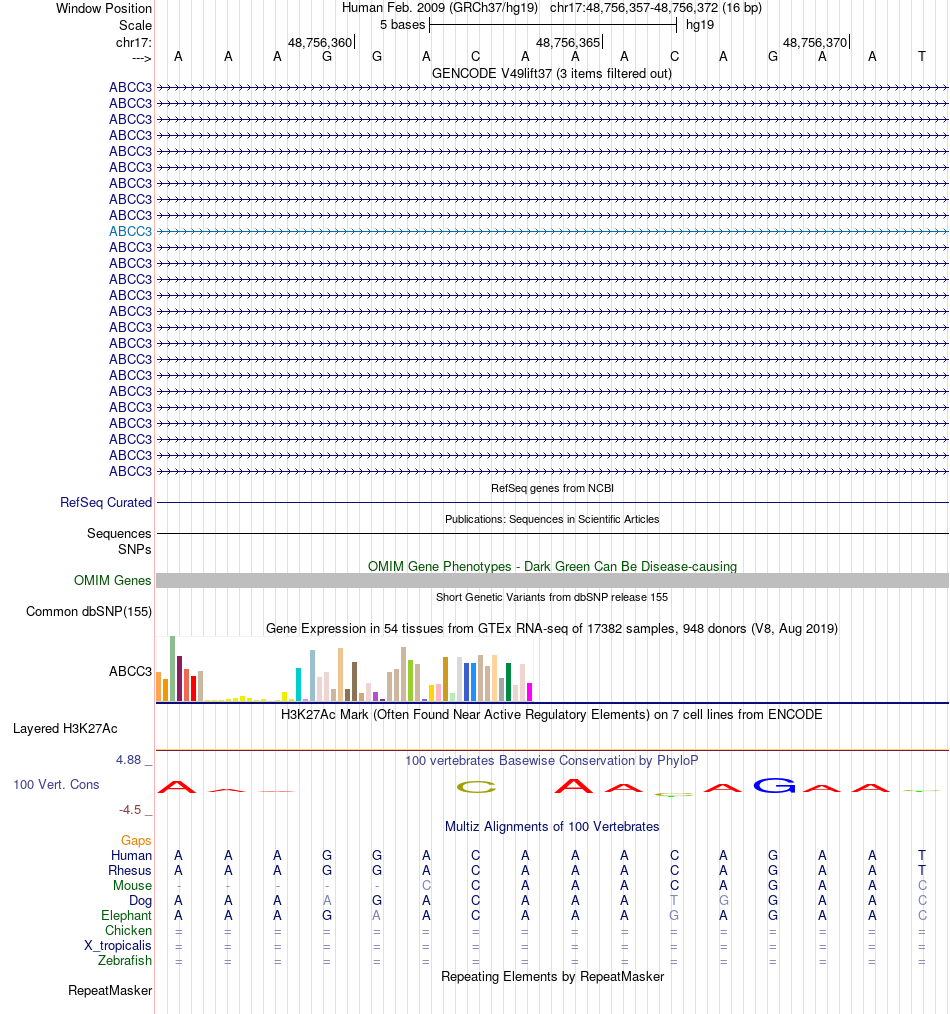Click the H3K27Ac Mark track title
Screen dimensions: 950x1014
(x=552, y=715)
